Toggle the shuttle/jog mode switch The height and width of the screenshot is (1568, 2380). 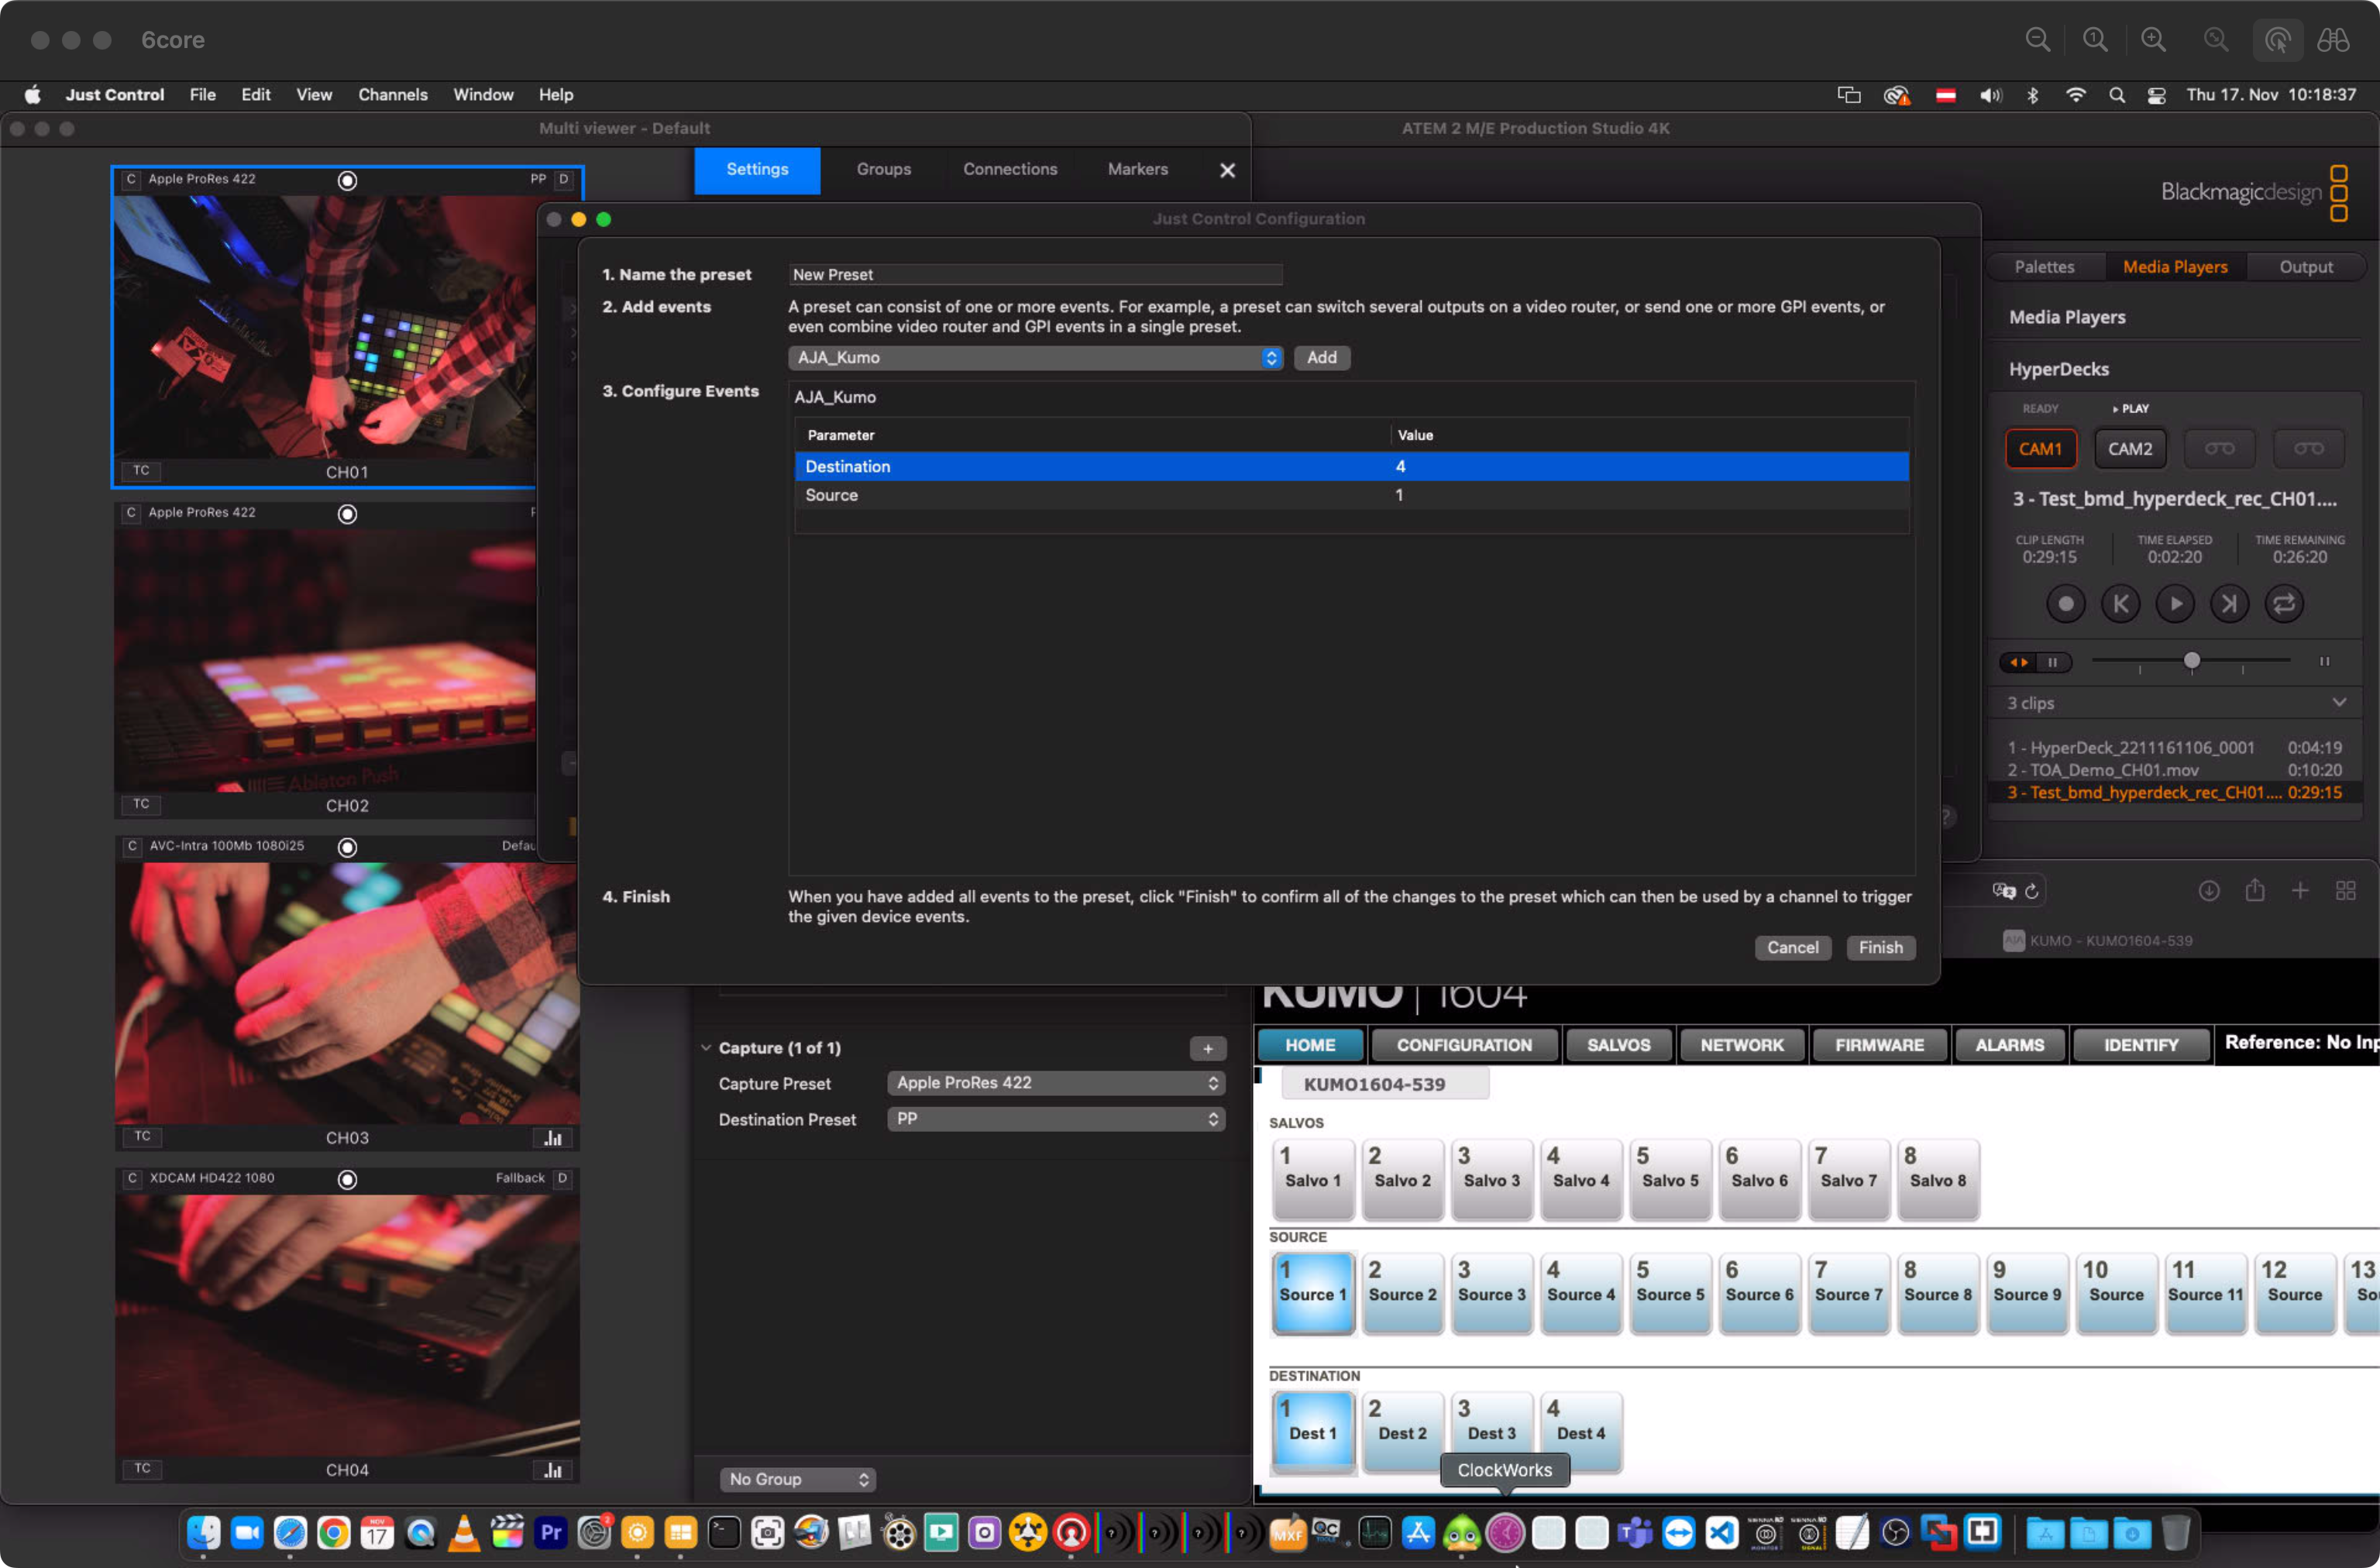click(x=2035, y=662)
